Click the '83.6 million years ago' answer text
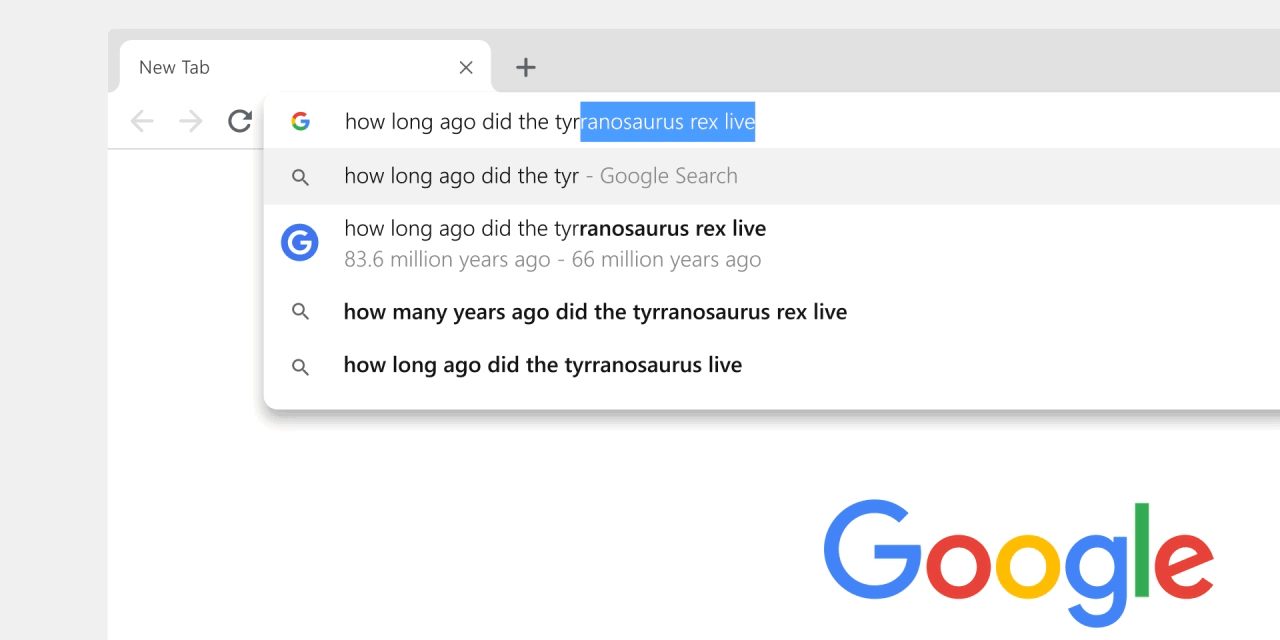The width and height of the screenshot is (1280, 640). (x=447, y=260)
